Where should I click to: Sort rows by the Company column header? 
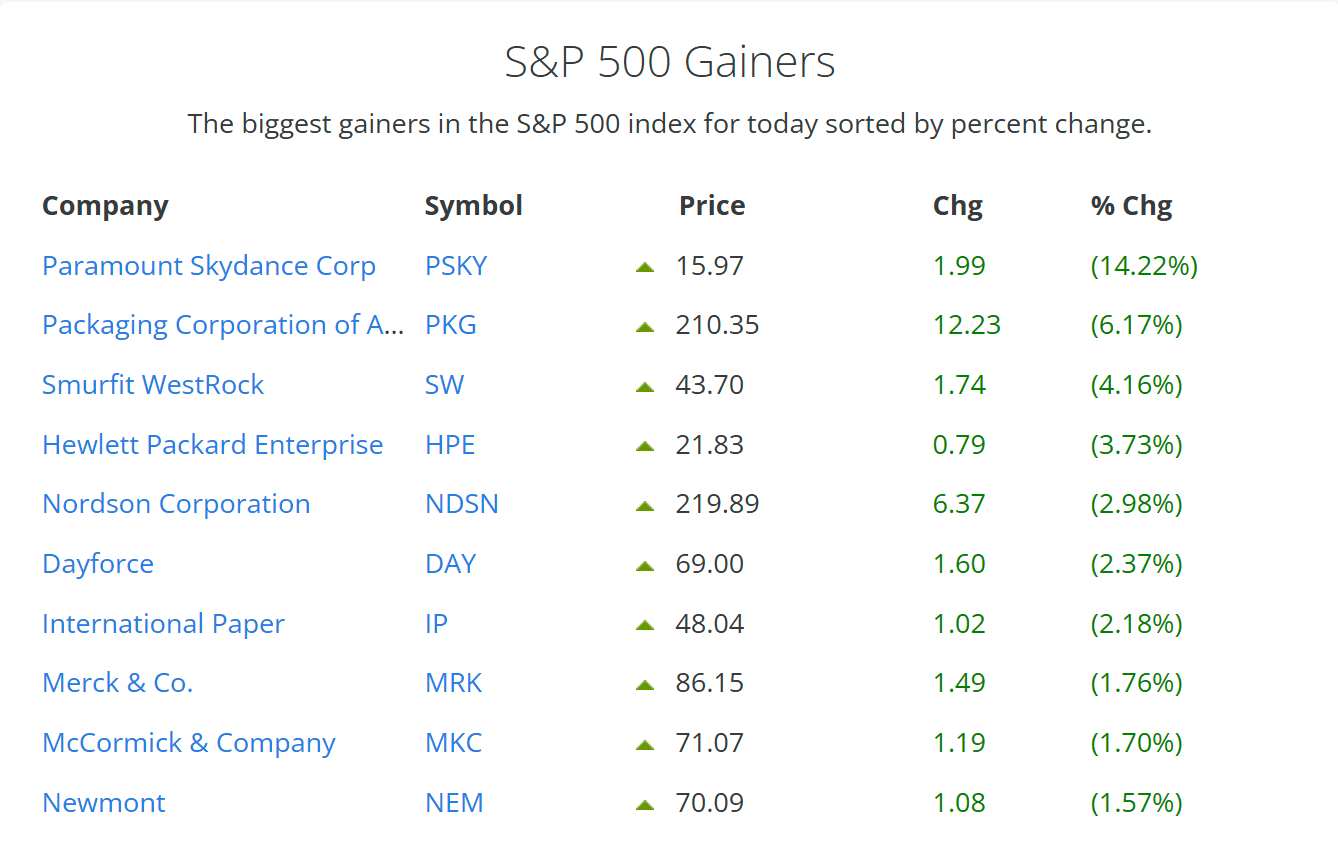tap(105, 206)
